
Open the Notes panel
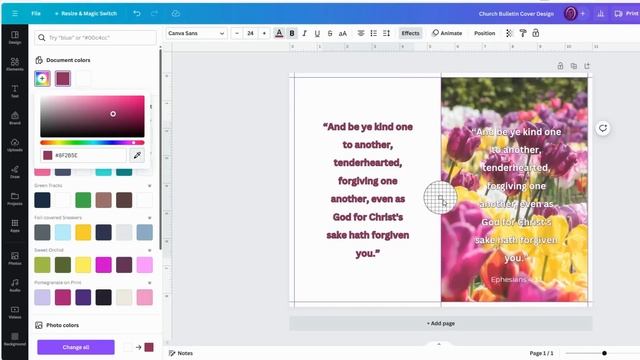(x=181, y=353)
